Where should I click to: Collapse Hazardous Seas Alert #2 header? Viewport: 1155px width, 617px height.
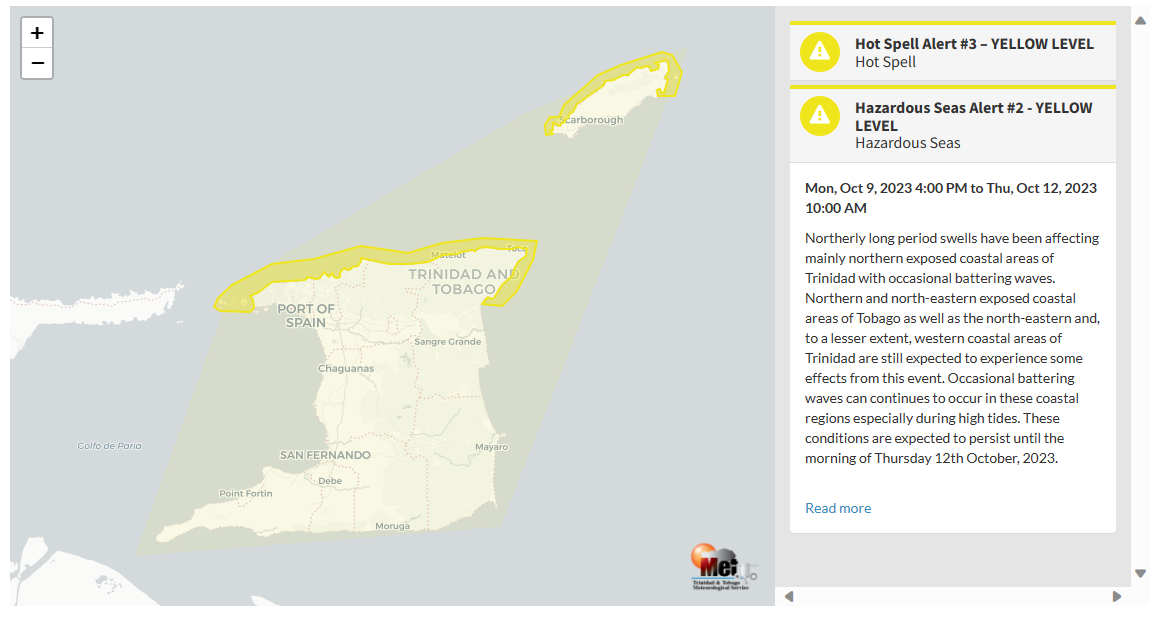(952, 125)
